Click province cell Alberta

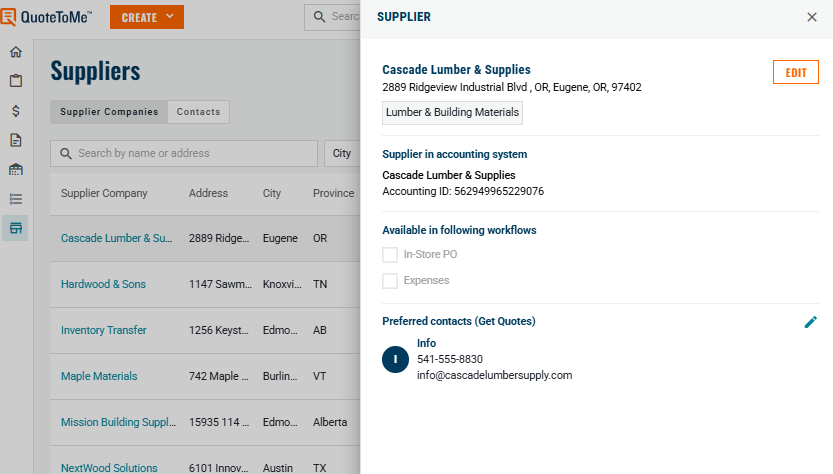[x=330, y=422]
